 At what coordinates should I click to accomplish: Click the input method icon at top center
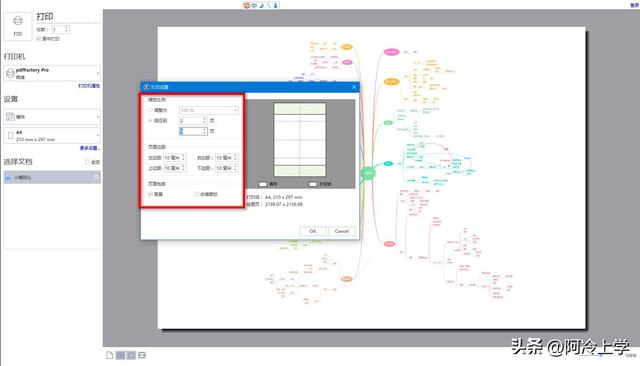[x=247, y=5]
